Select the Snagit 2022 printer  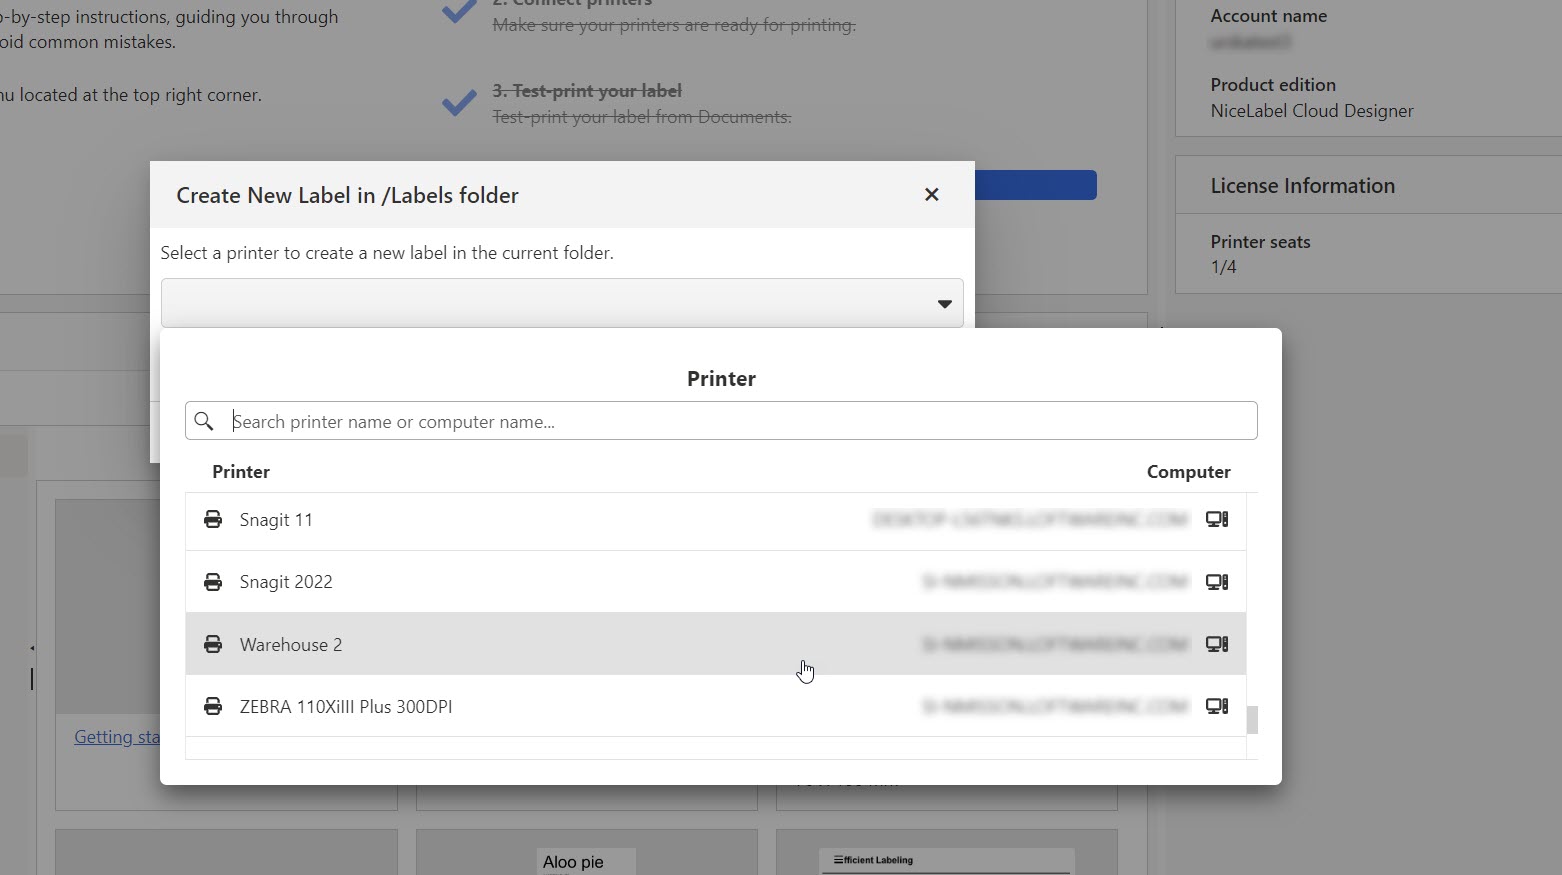[286, 582]
